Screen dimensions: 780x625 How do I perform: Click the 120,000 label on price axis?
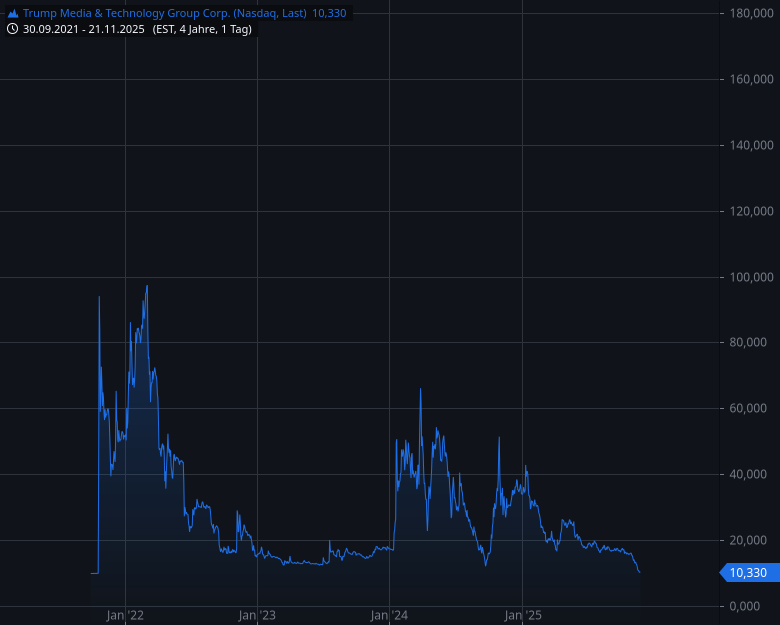(748, 211)
